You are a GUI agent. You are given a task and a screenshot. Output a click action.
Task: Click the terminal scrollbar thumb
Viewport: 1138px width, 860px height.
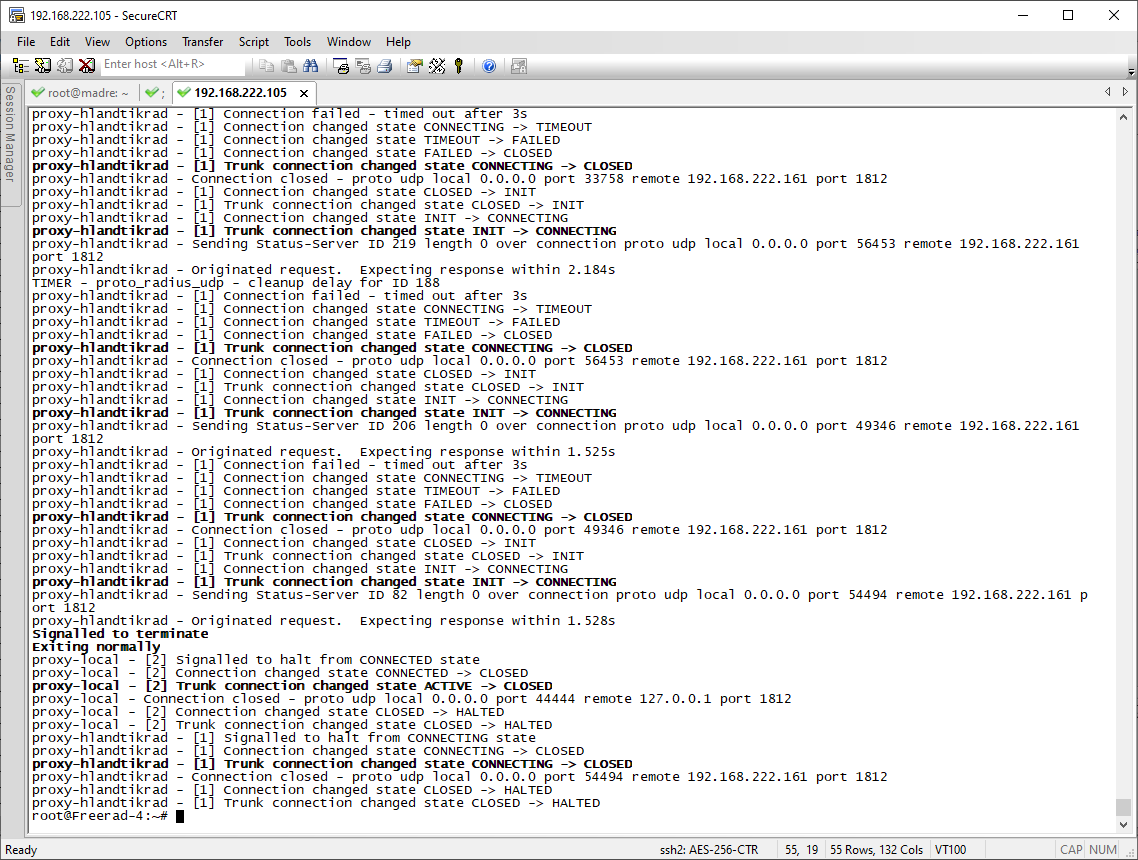tap(1123, 807)
